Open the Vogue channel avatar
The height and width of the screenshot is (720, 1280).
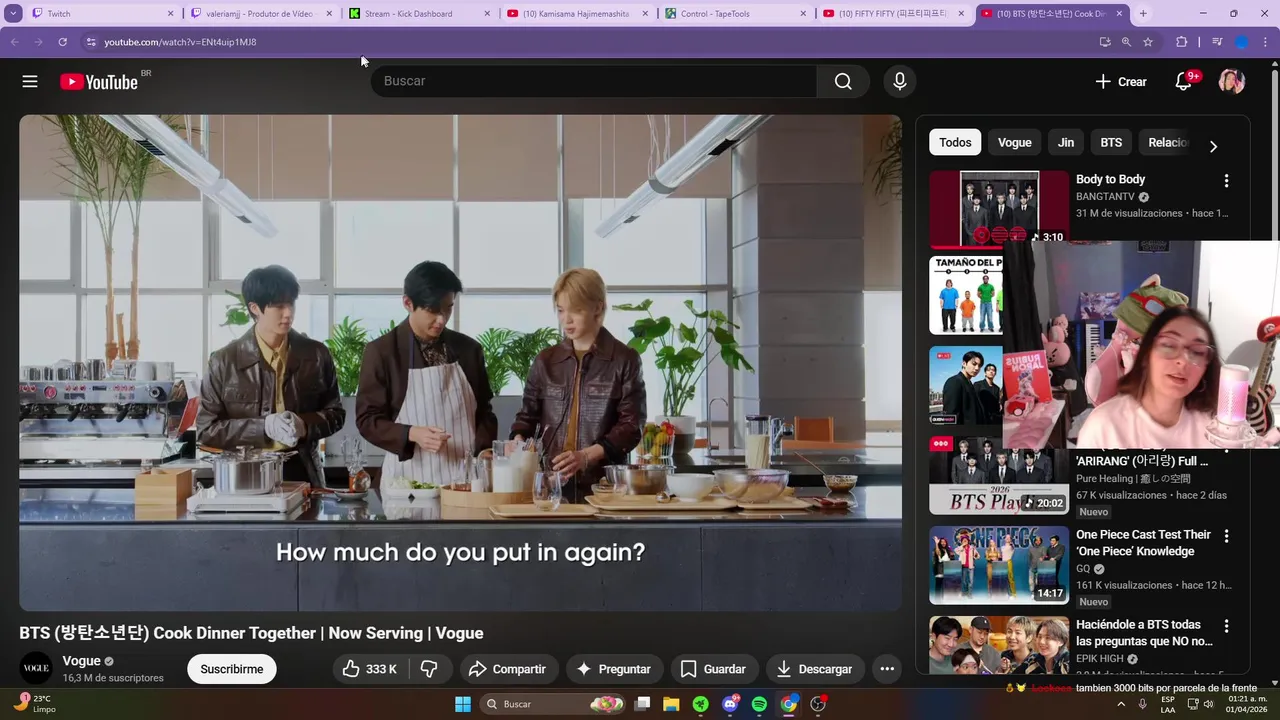coord(36,669)
